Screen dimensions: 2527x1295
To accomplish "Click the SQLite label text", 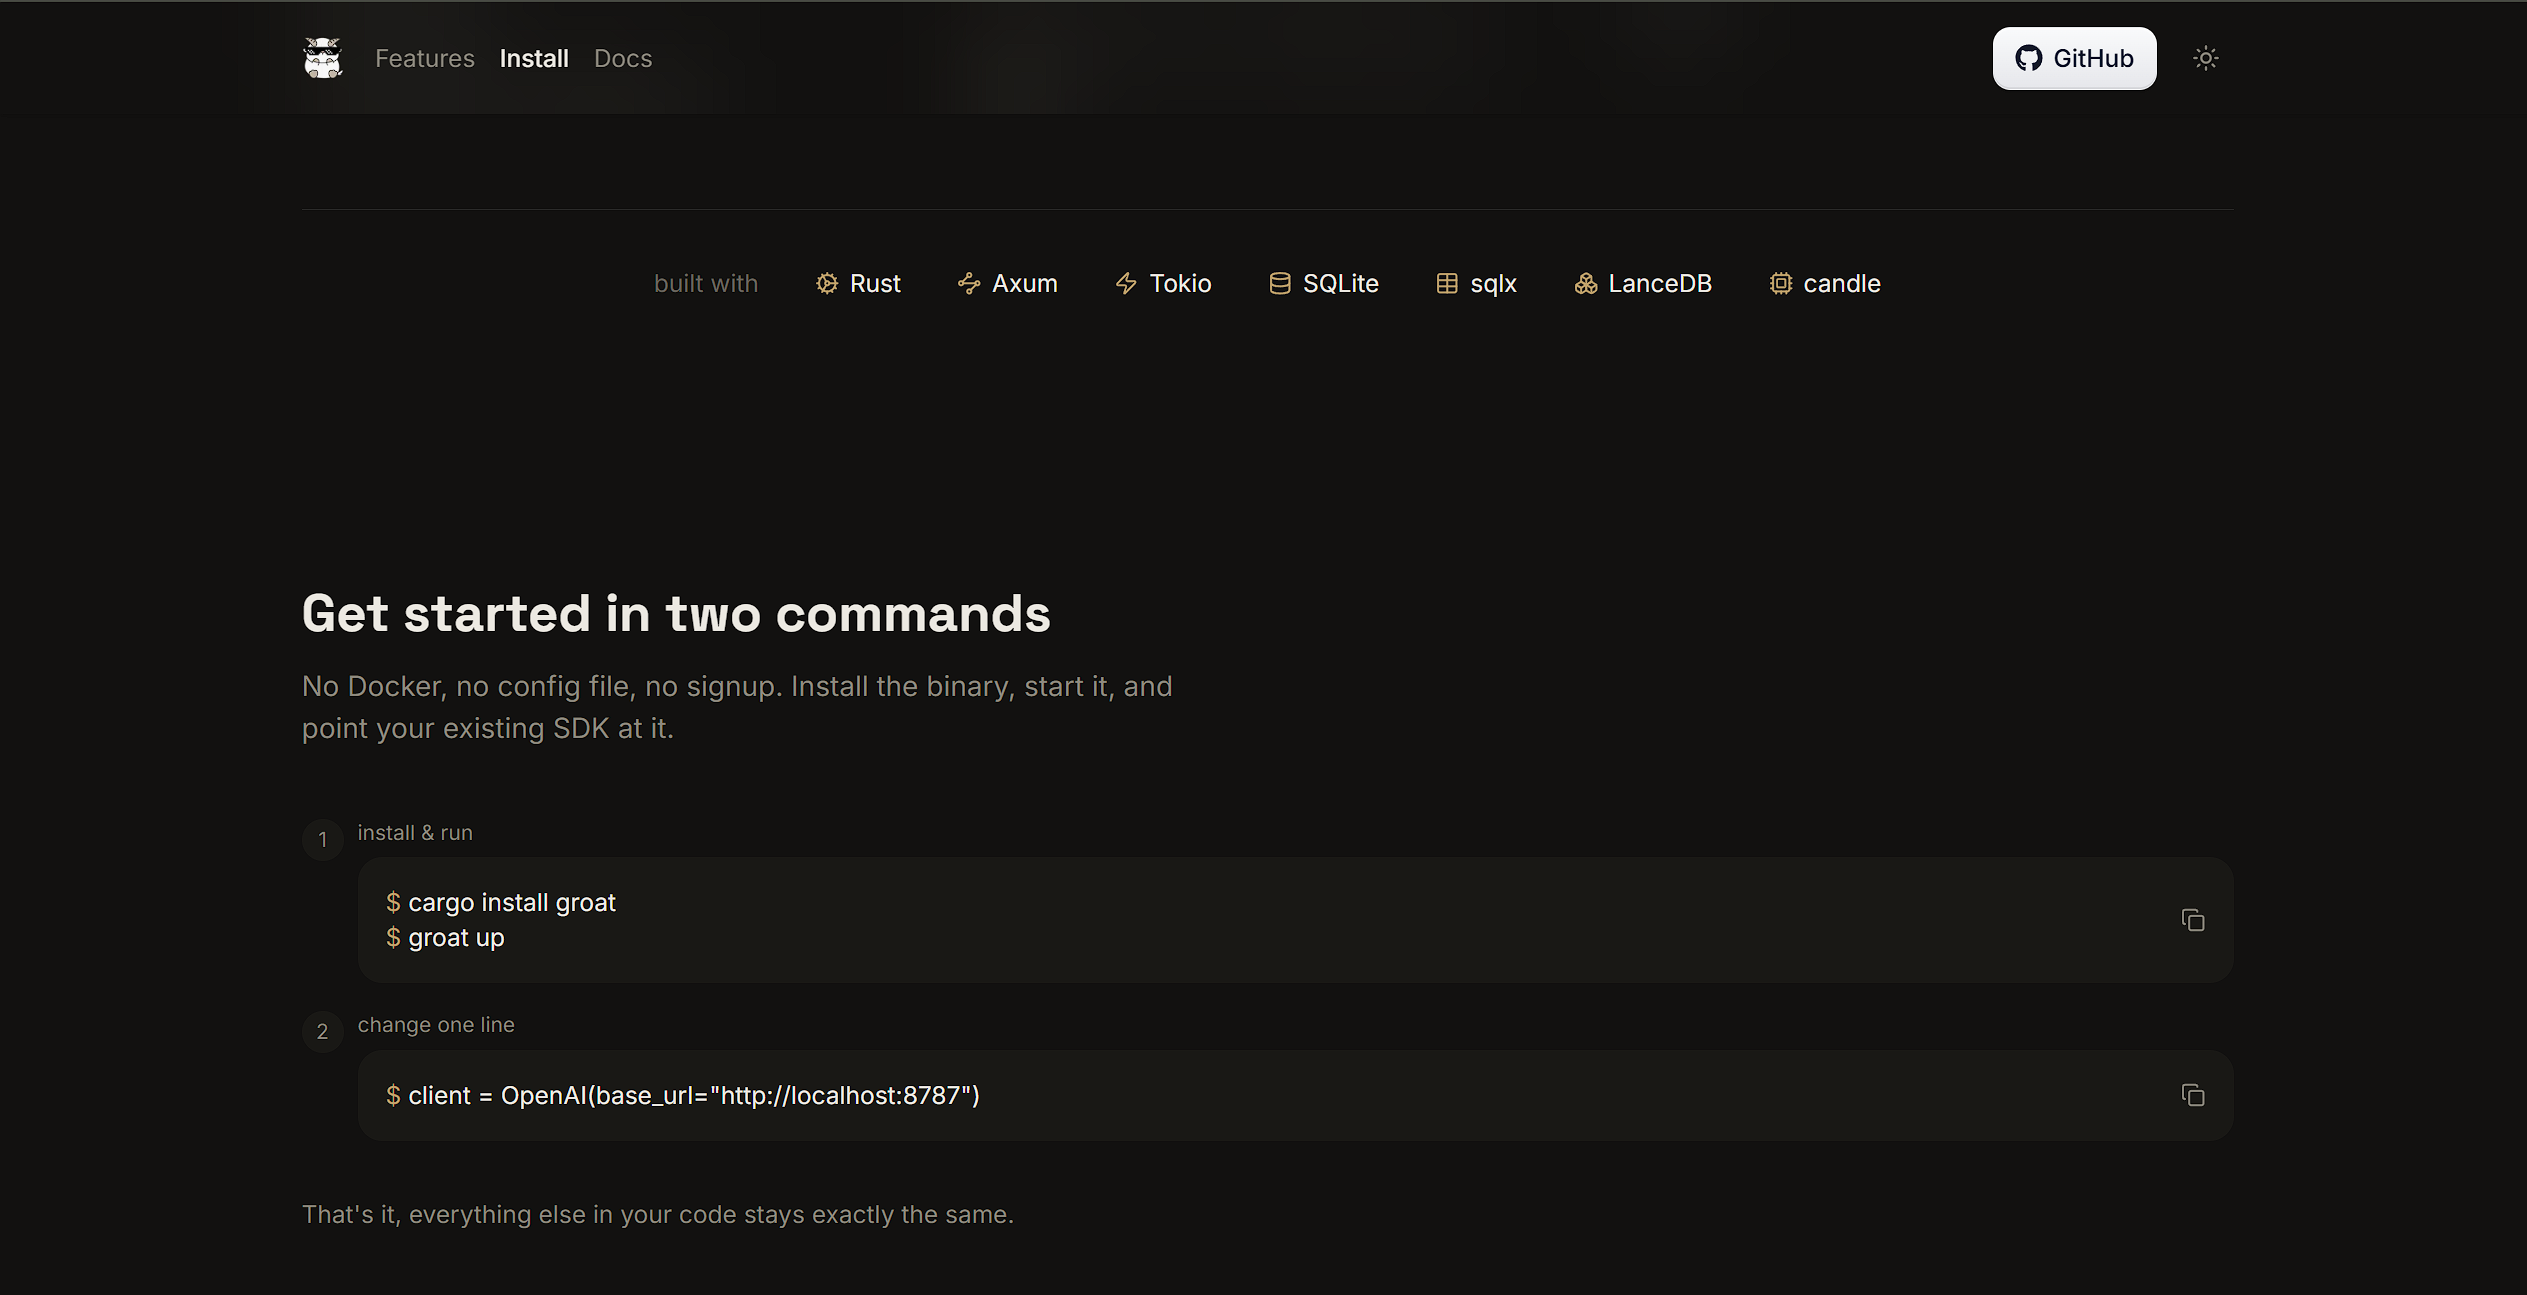I will point(1341,284).
